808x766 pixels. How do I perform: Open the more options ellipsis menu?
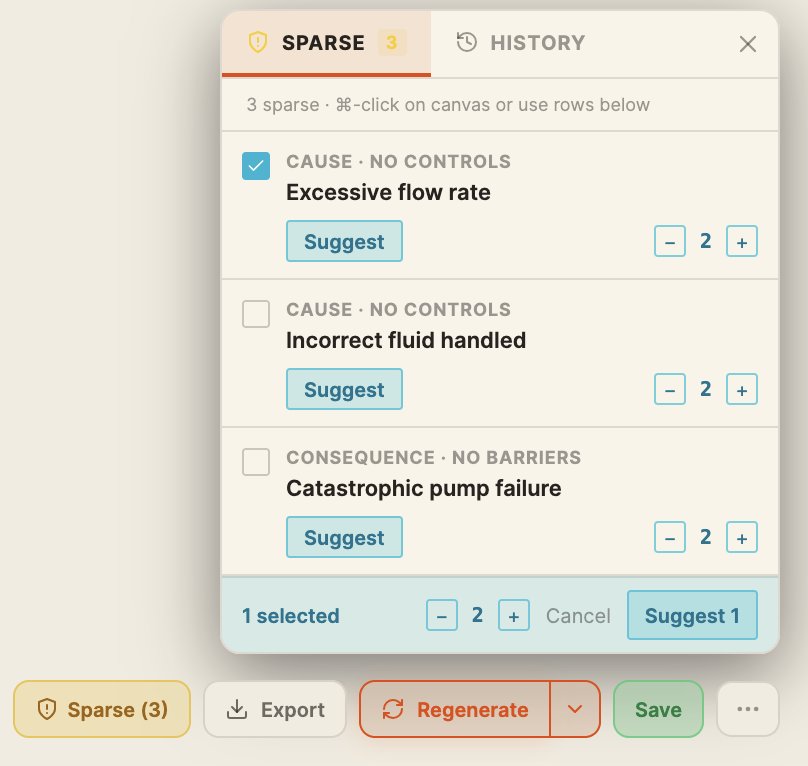point(748,709)
